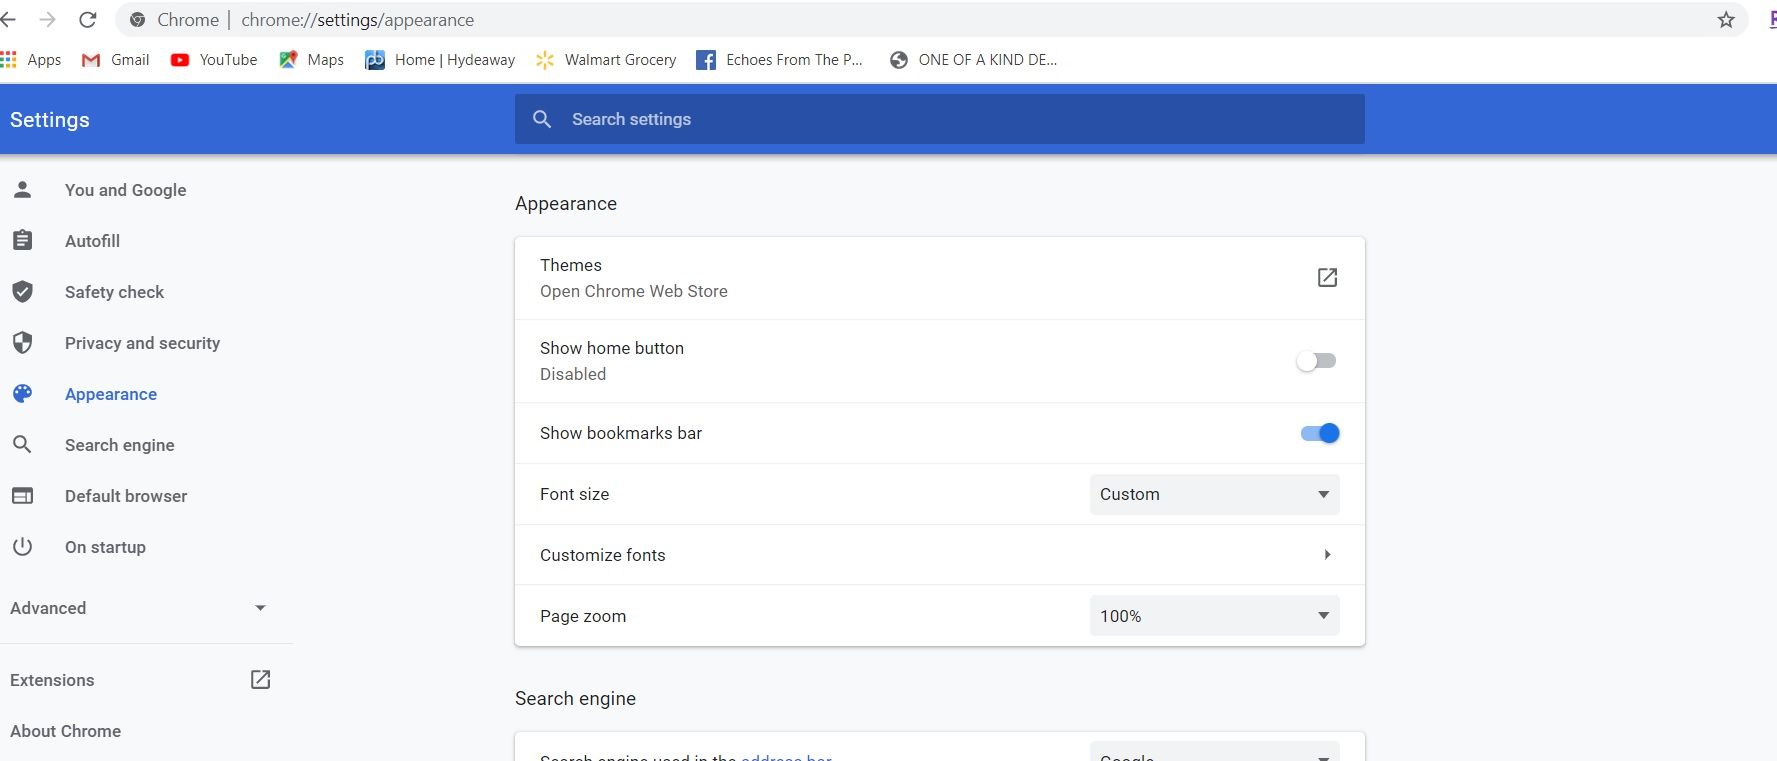The image size is (1777, 761).
Task: Open Chrome Web Store themes row
Action: [x=940, y=278]
